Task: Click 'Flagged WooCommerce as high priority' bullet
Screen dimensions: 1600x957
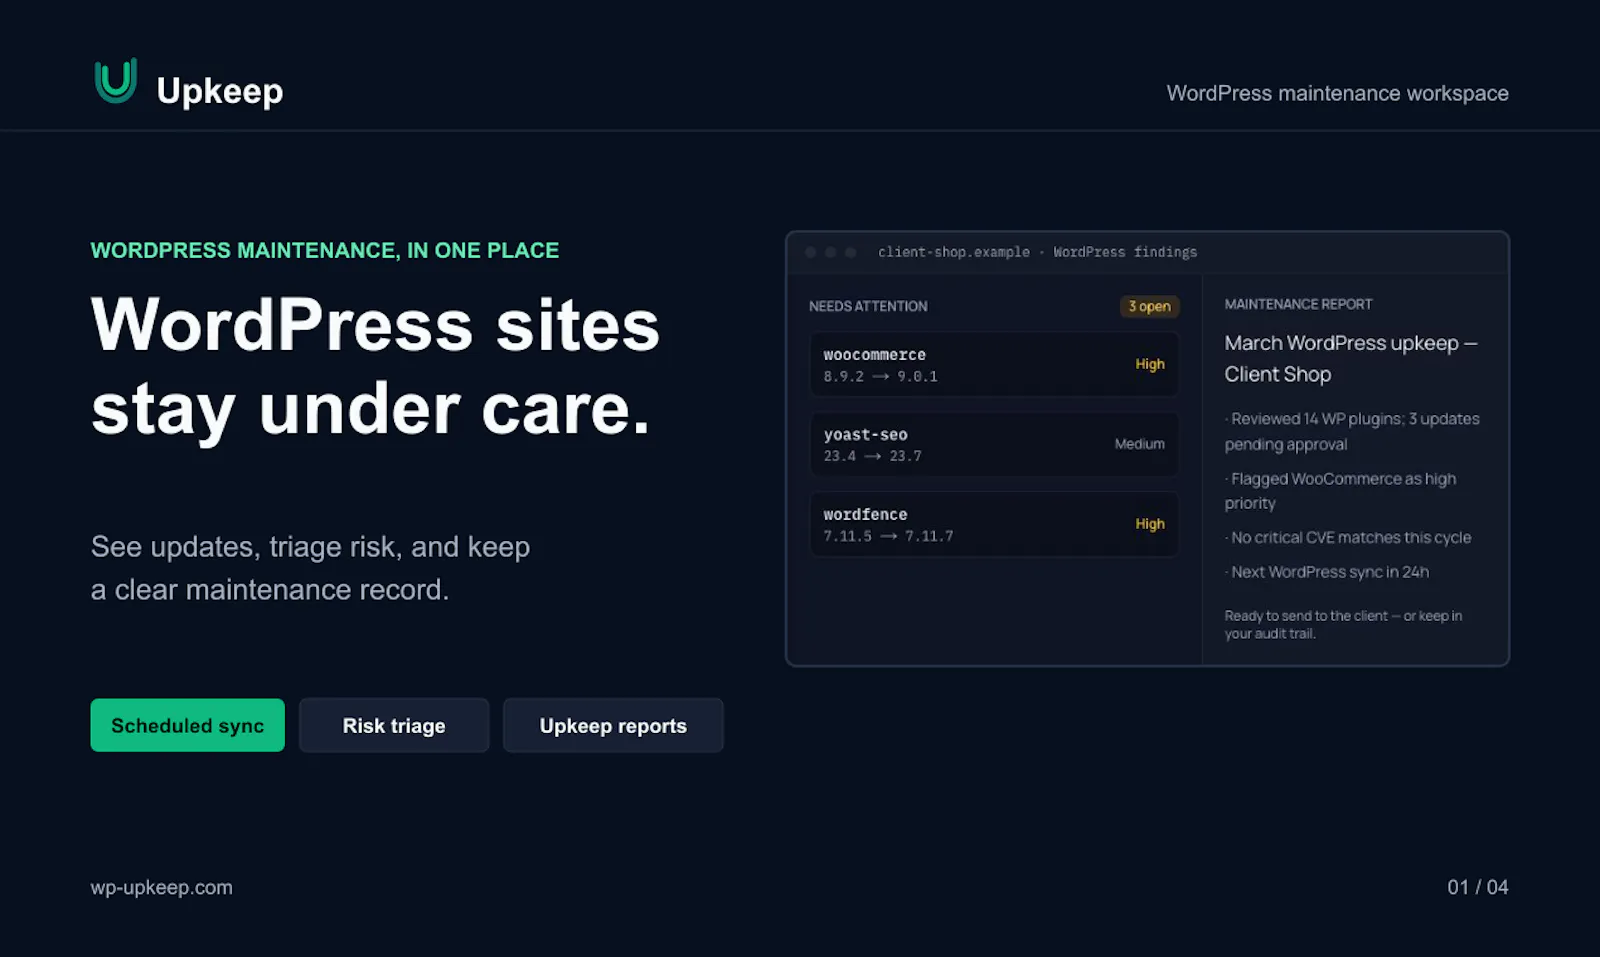Action: 1340,491
